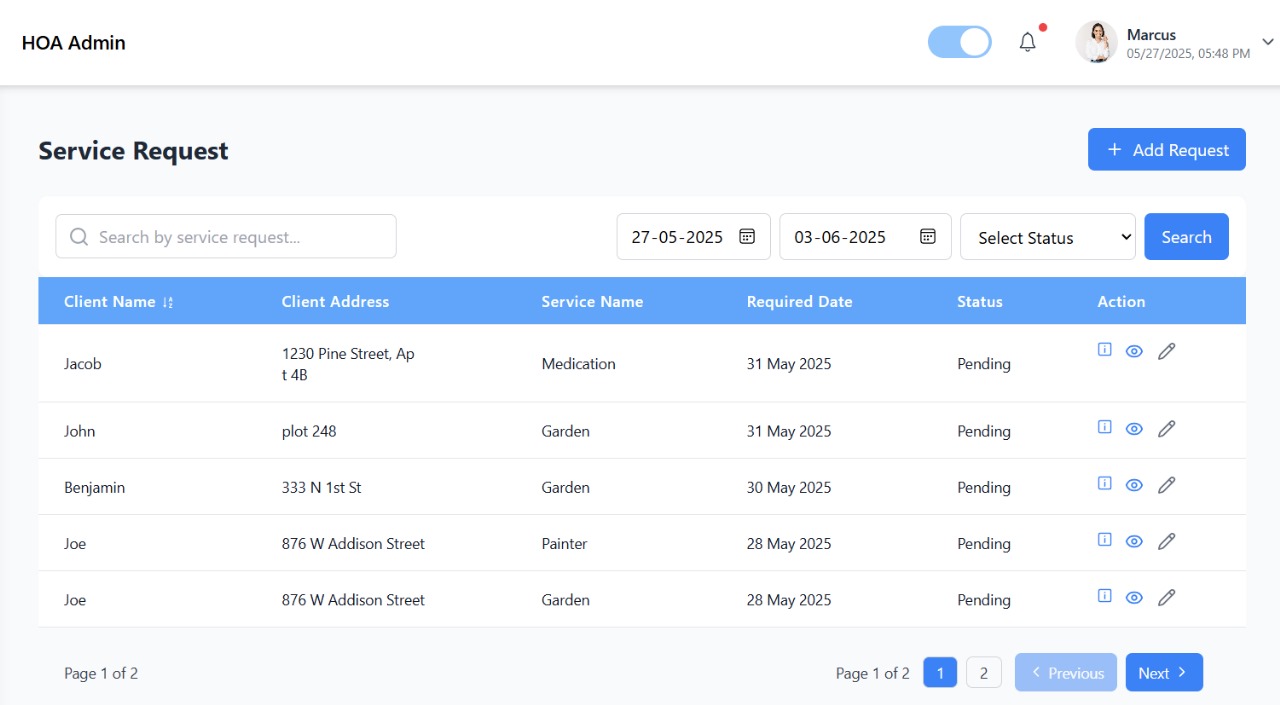
Task: Click the search magnifier icon in search box
Action: [x=78, y=236]
